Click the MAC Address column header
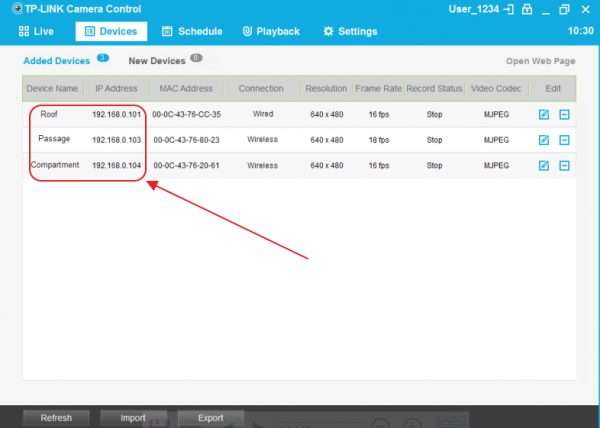 point(186,89)
